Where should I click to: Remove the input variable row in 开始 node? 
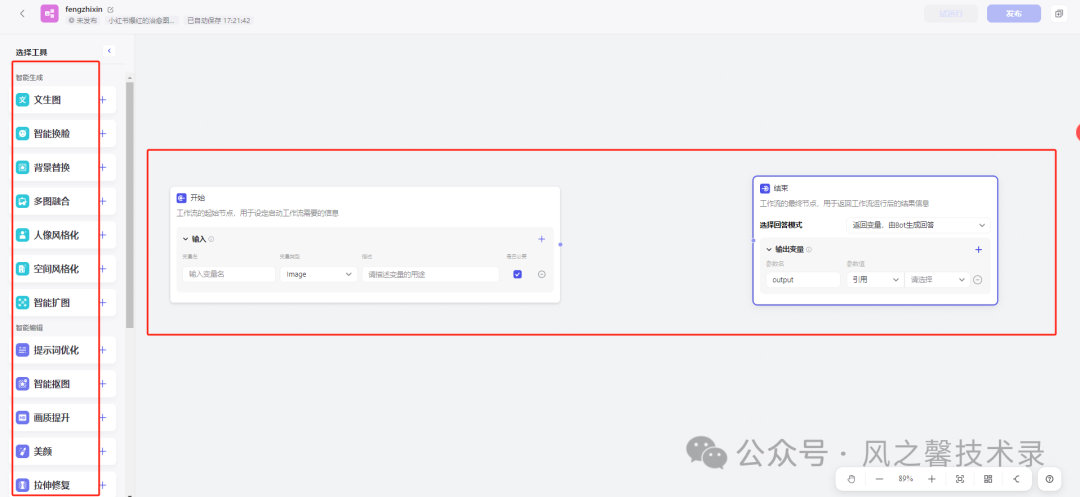click(541, 274)
